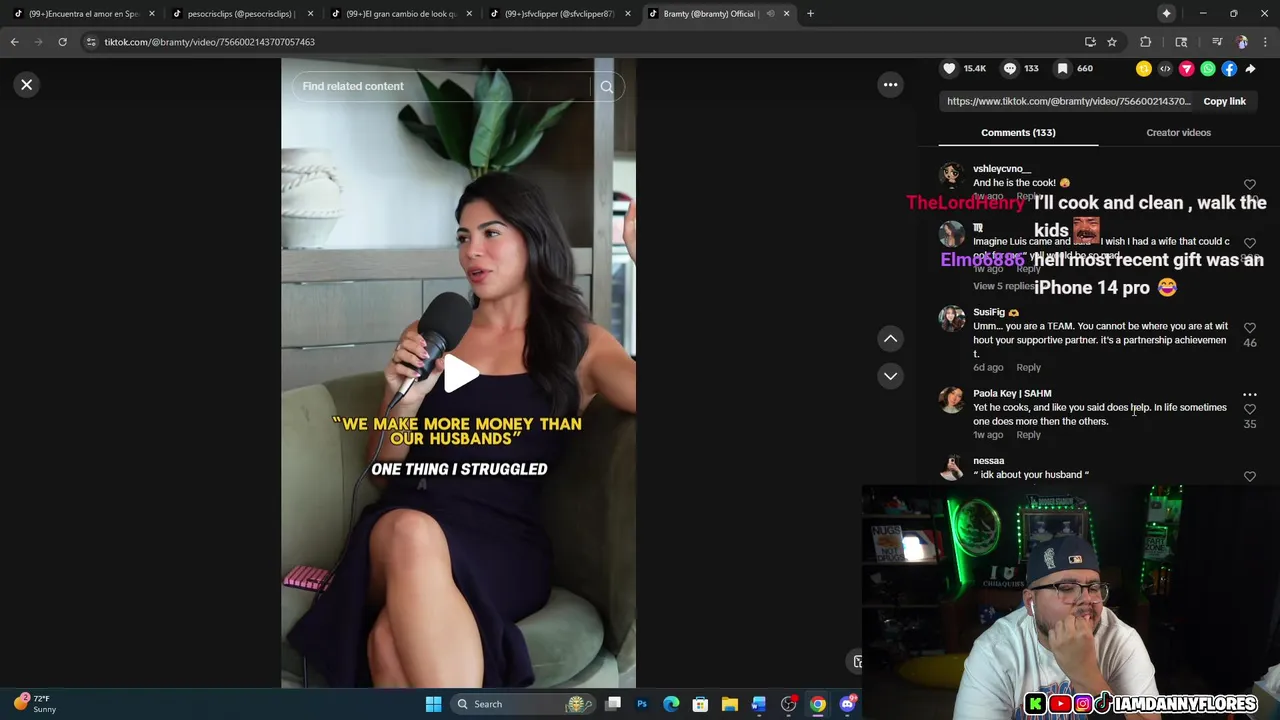Reply to SusiFig's comment
Screen dimensions: 1280x720
tap(1028, 367)
